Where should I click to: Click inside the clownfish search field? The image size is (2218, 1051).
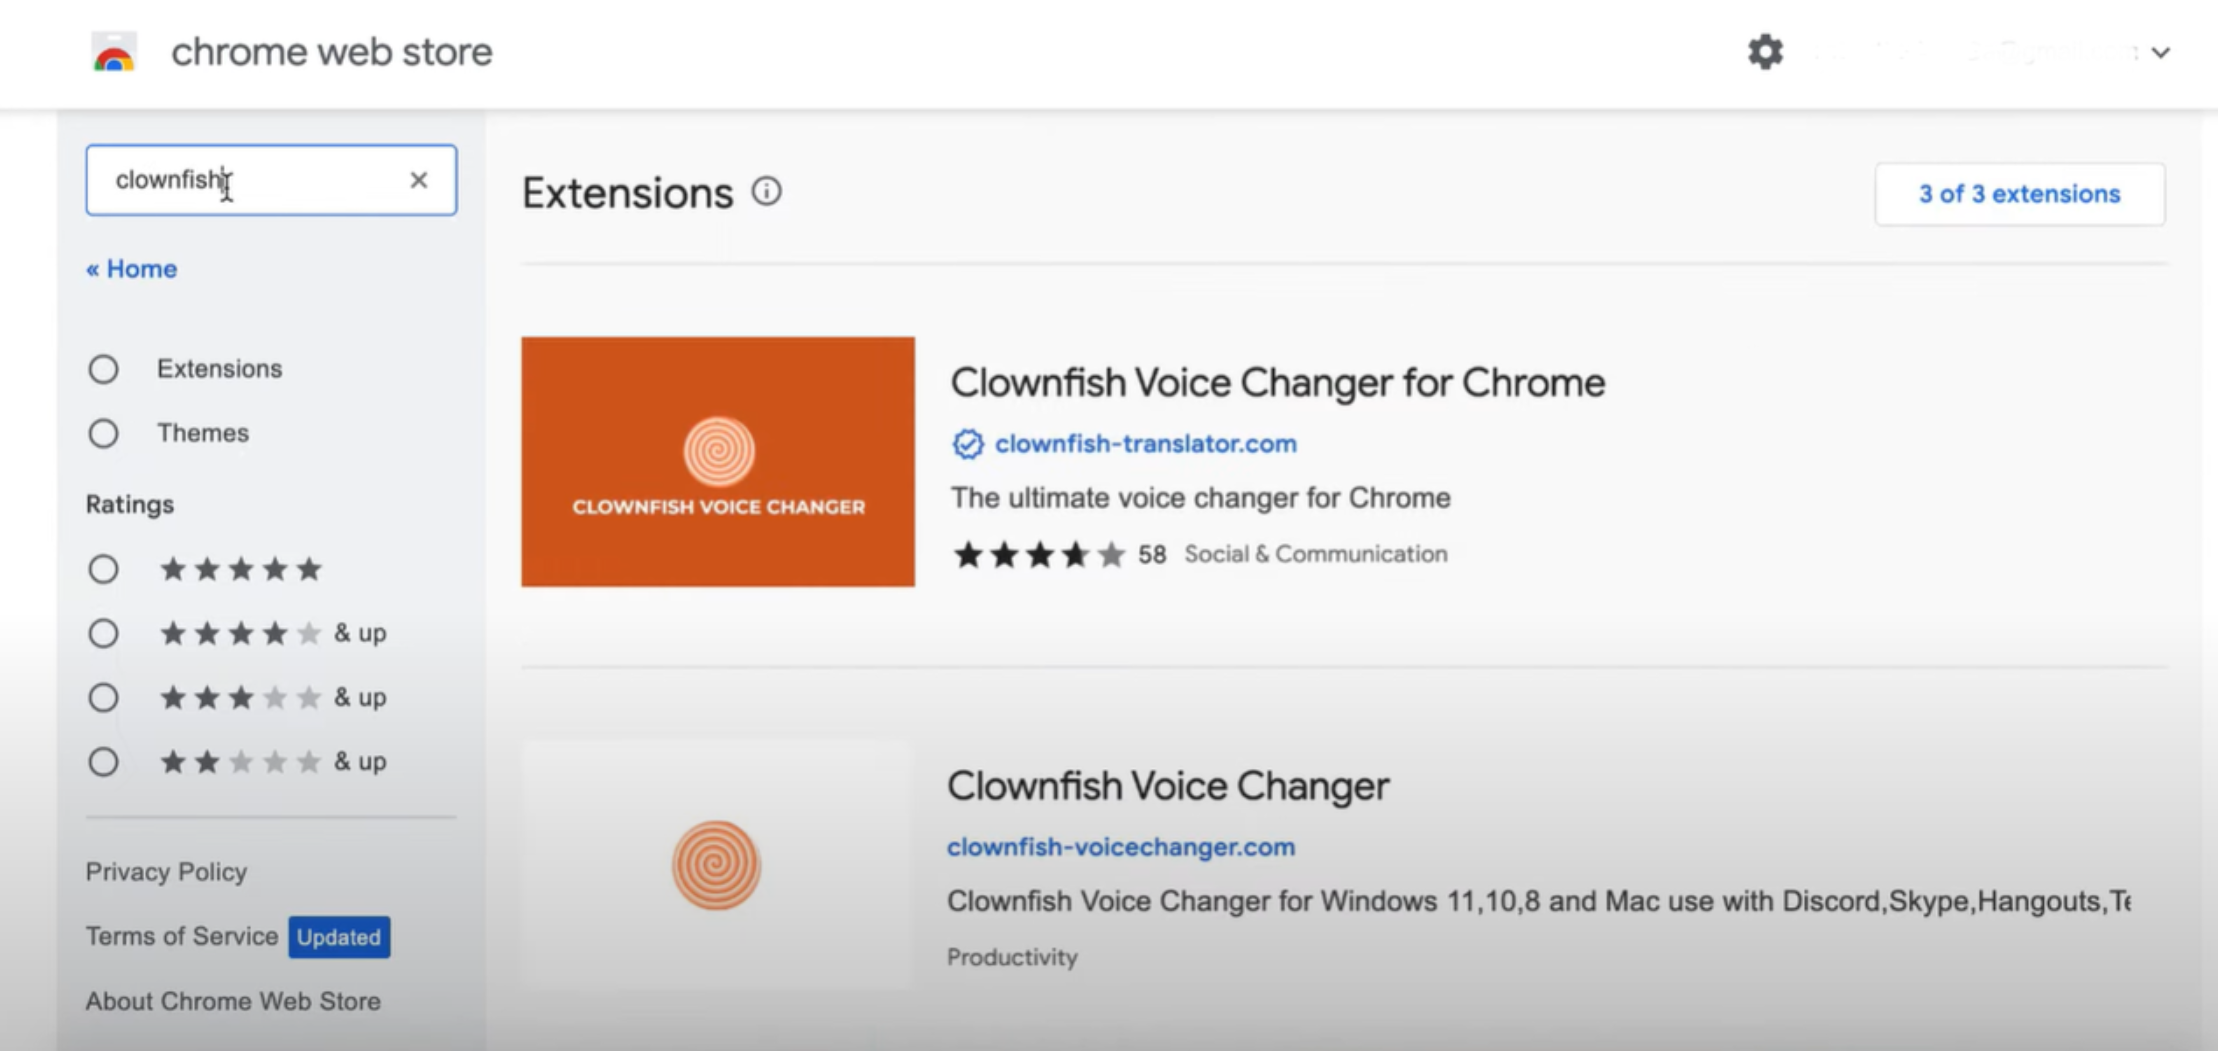point(270,180)
